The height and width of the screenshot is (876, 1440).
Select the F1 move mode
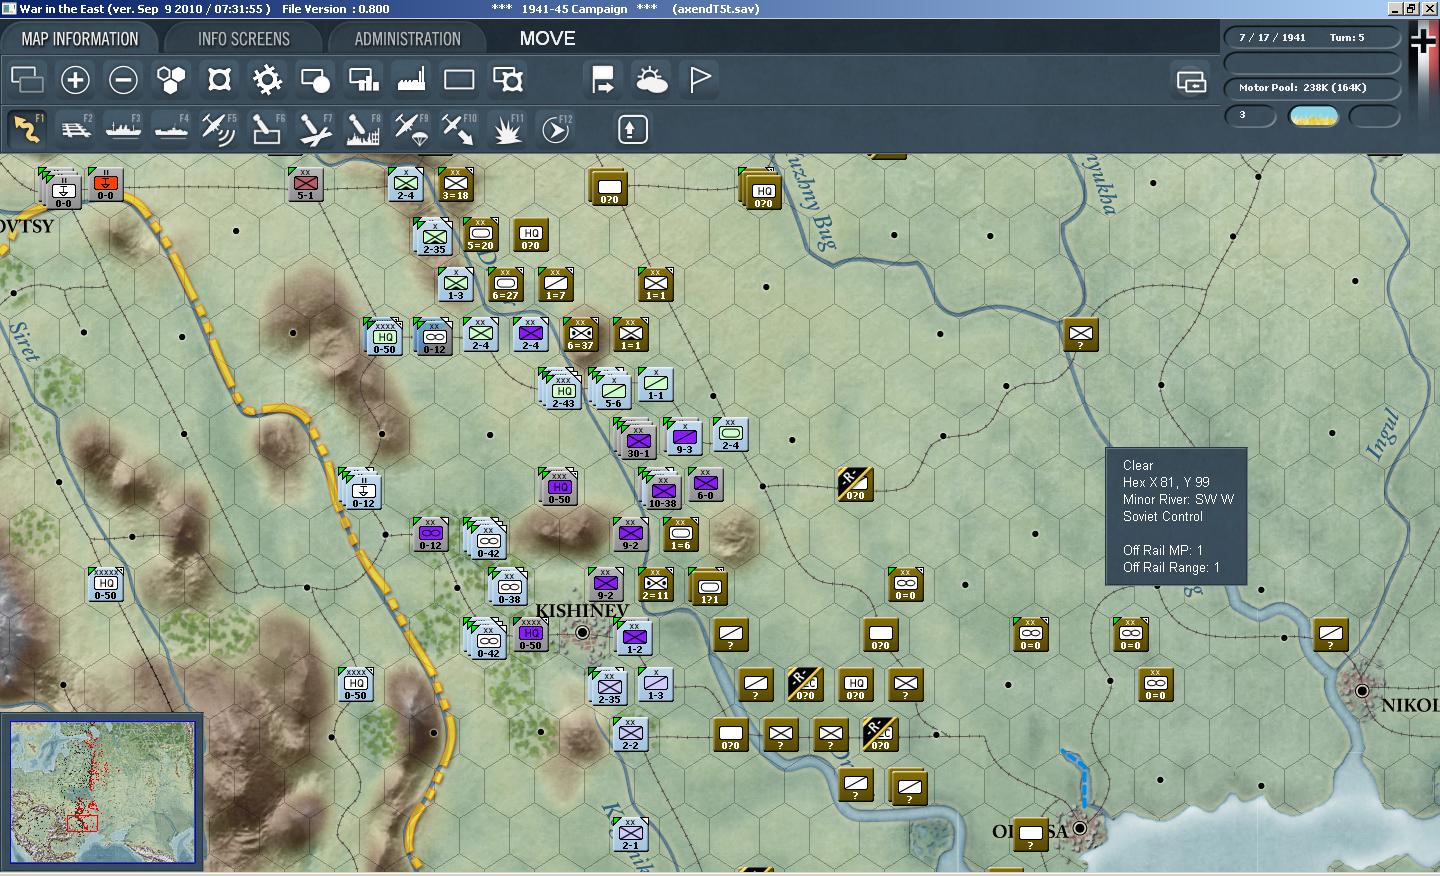click(x=27, y=129)
